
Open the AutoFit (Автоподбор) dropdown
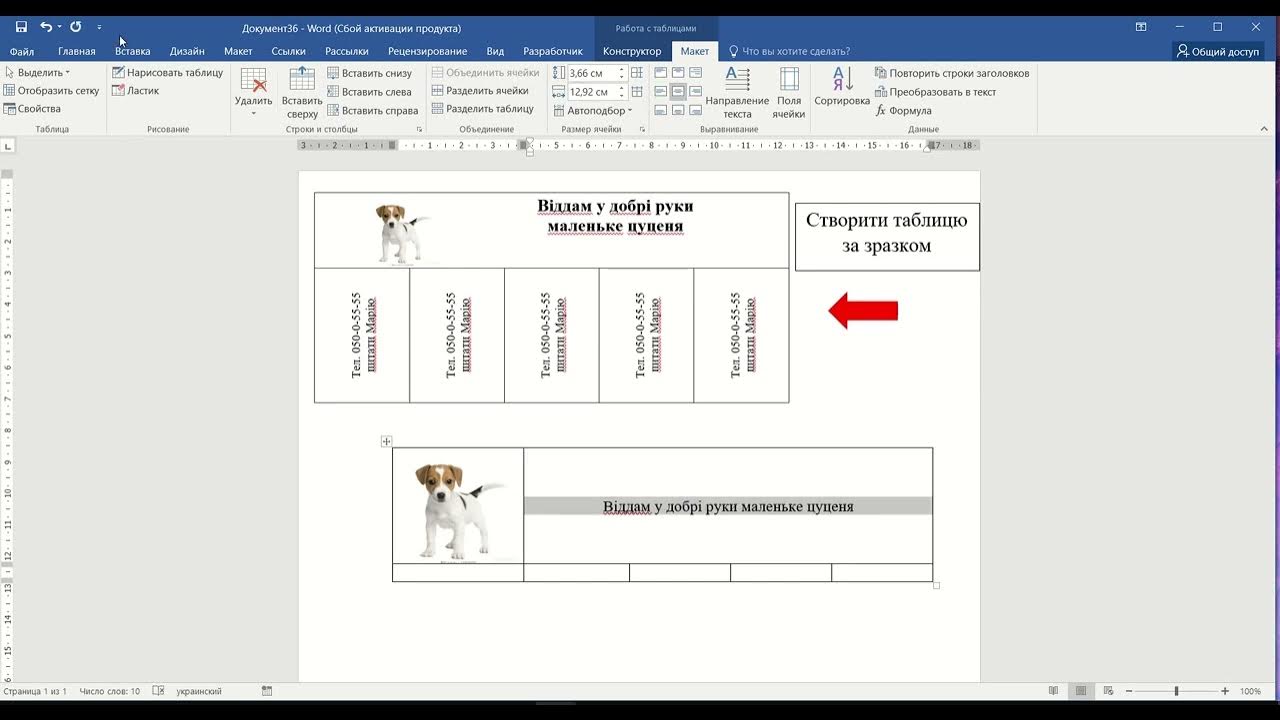click(590, 111)
